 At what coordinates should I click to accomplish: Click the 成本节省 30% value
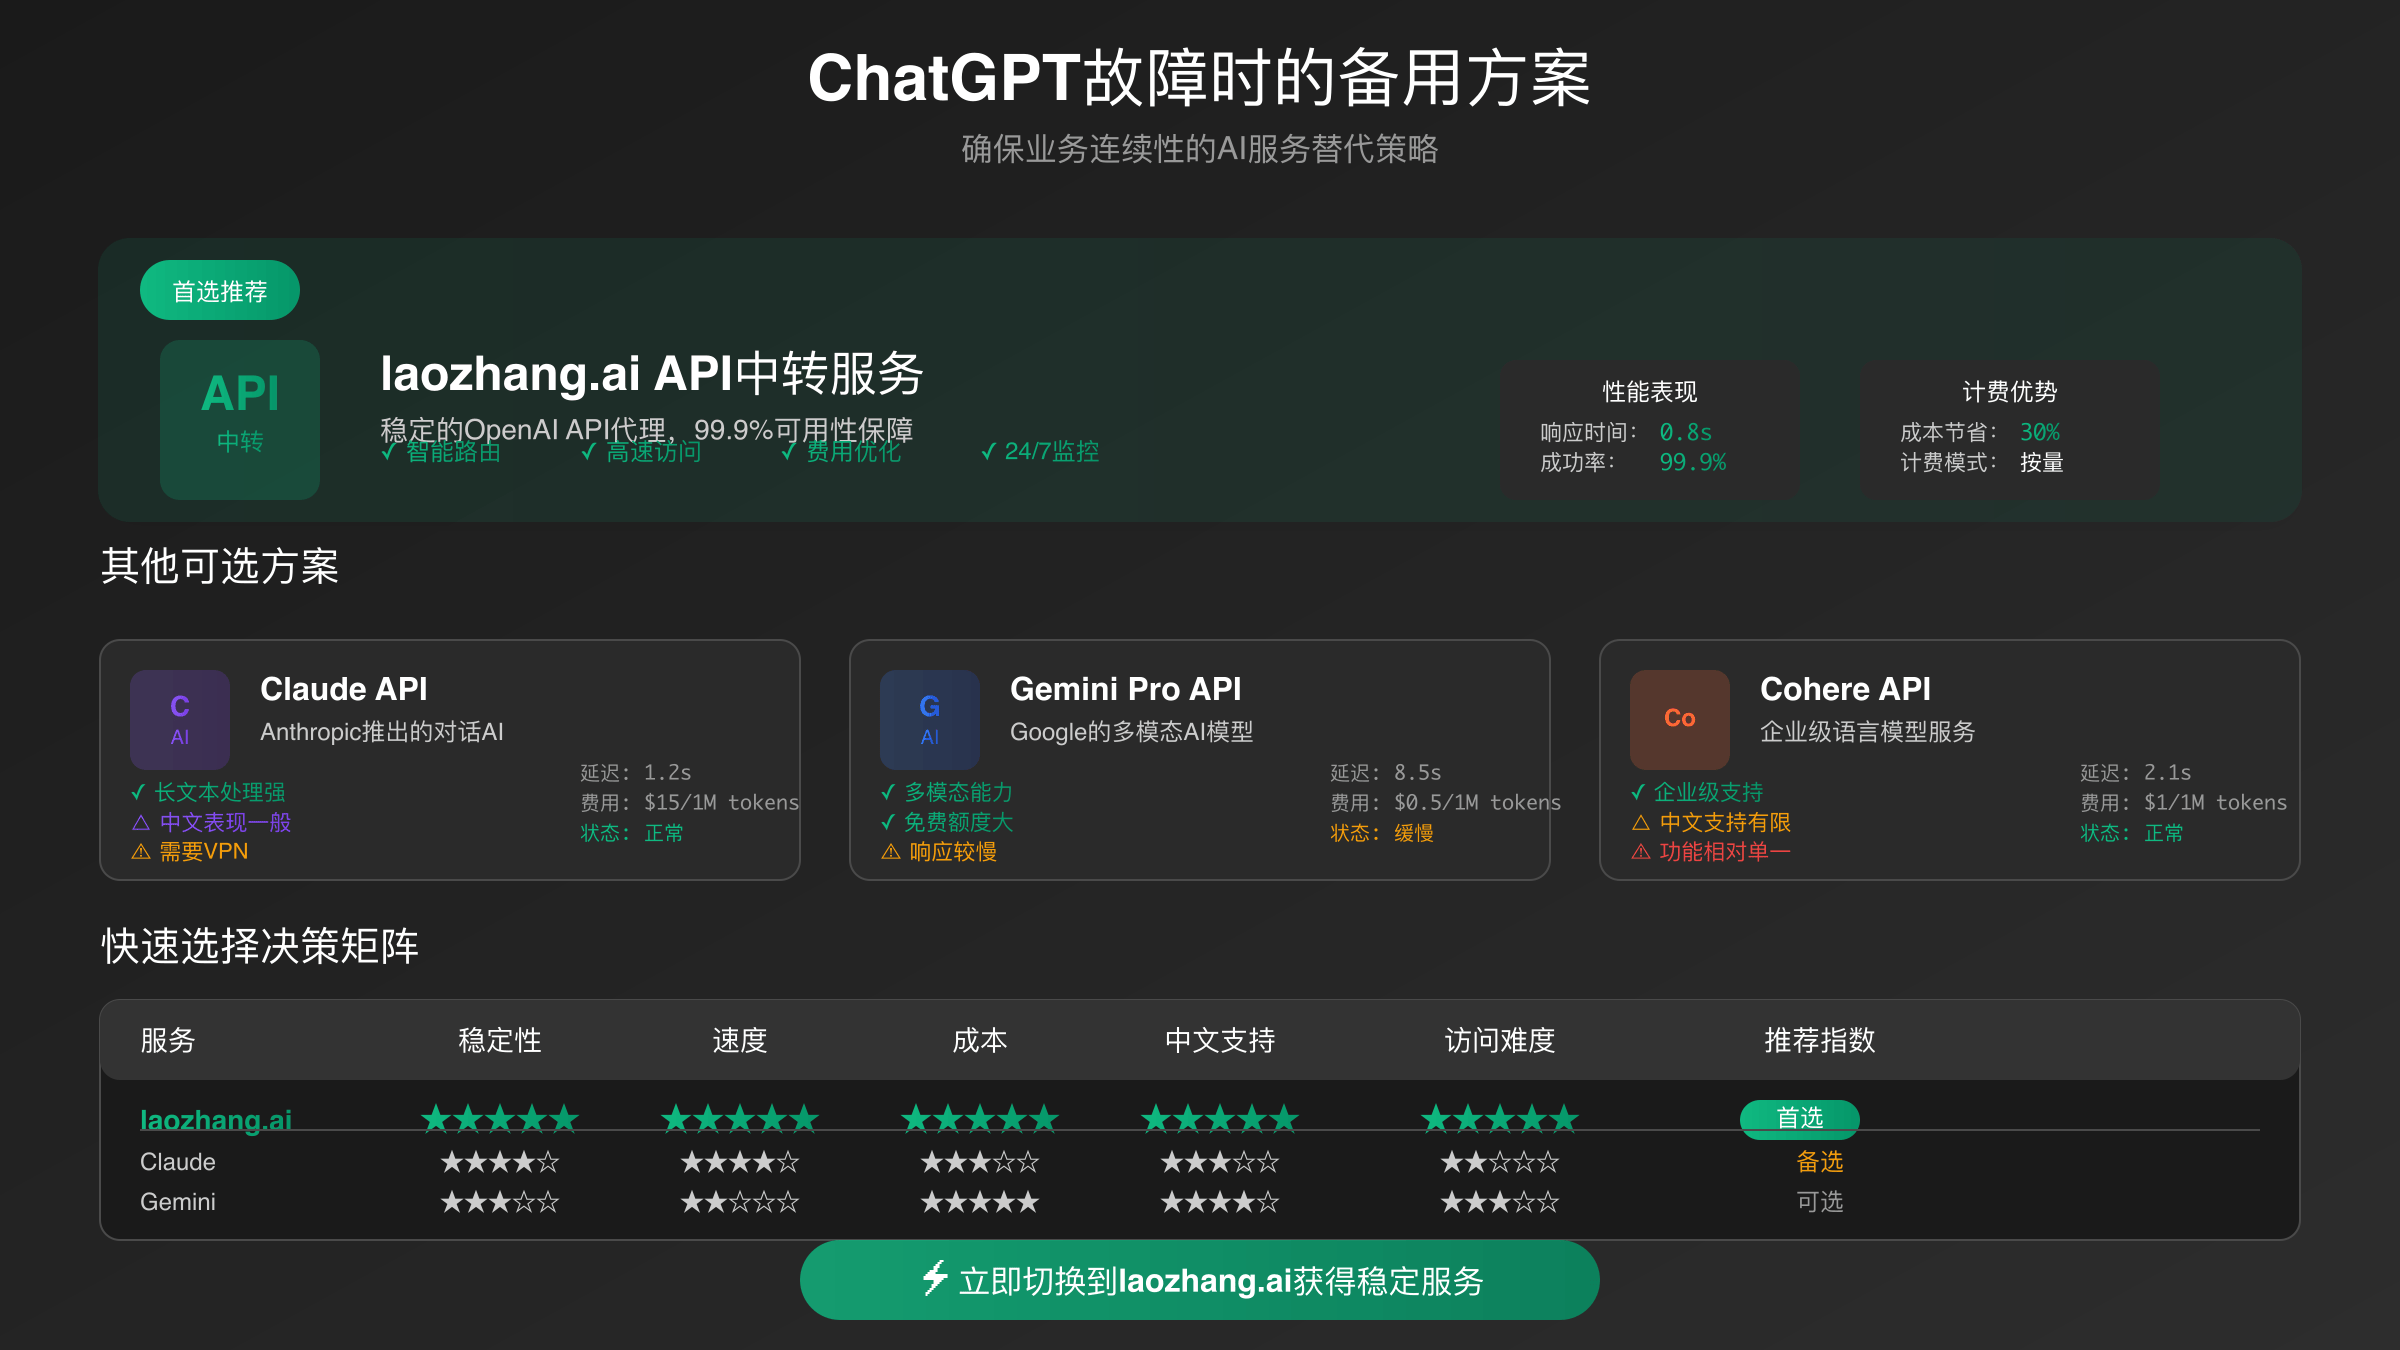[x=2040, y=432]
